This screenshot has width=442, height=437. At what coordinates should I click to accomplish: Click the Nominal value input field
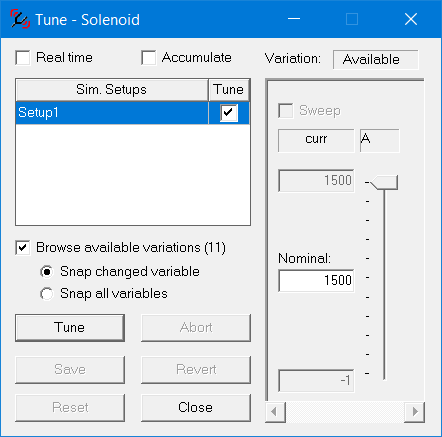[x=316, y=281]
